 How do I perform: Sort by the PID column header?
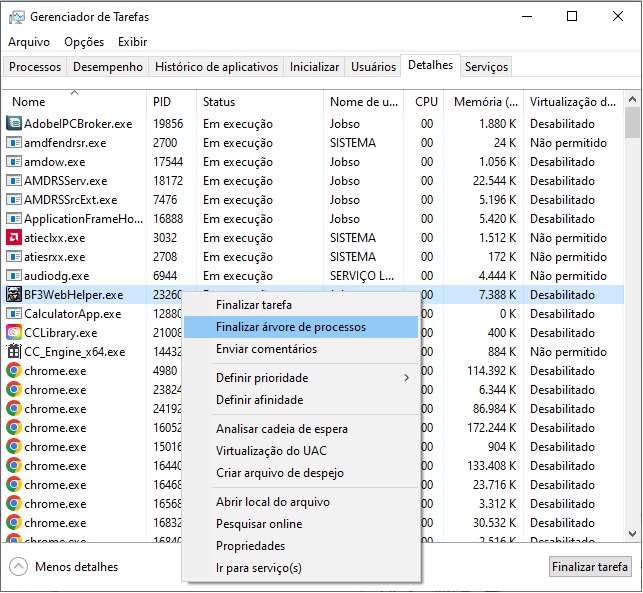(x=171, y=102)
